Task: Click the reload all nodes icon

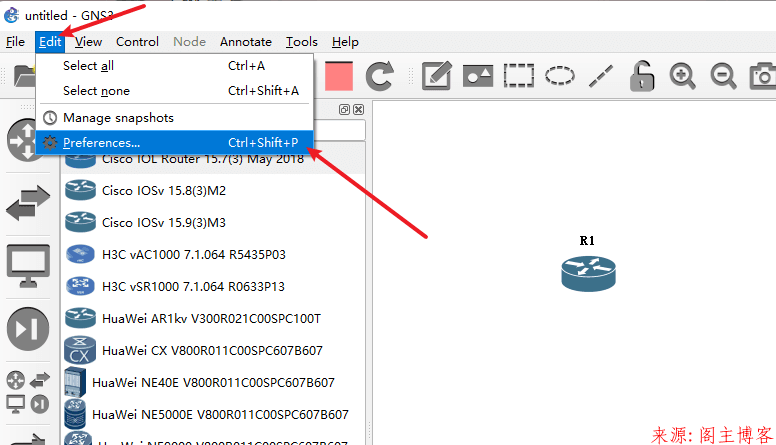Action: 380,76
